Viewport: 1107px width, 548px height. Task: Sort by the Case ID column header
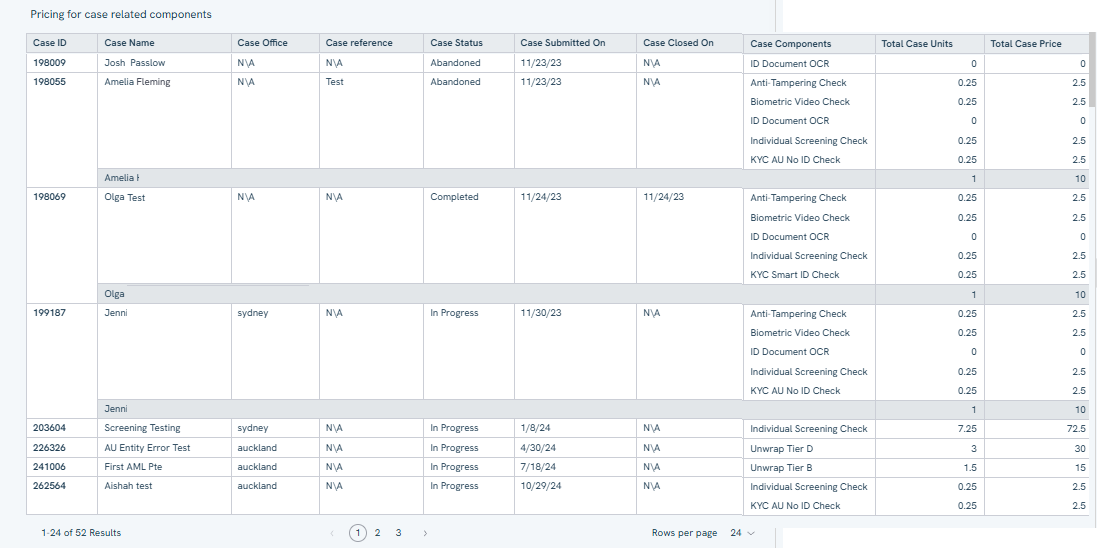click(62, 43)
